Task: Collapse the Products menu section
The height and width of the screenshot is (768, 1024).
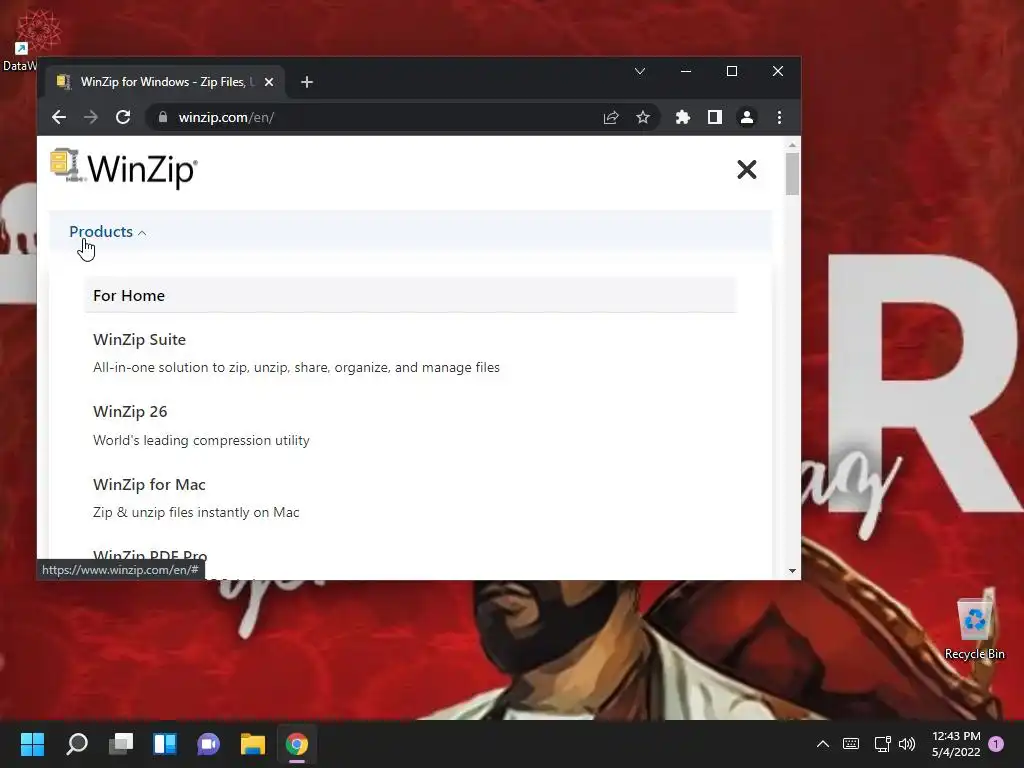Action: 108,232
